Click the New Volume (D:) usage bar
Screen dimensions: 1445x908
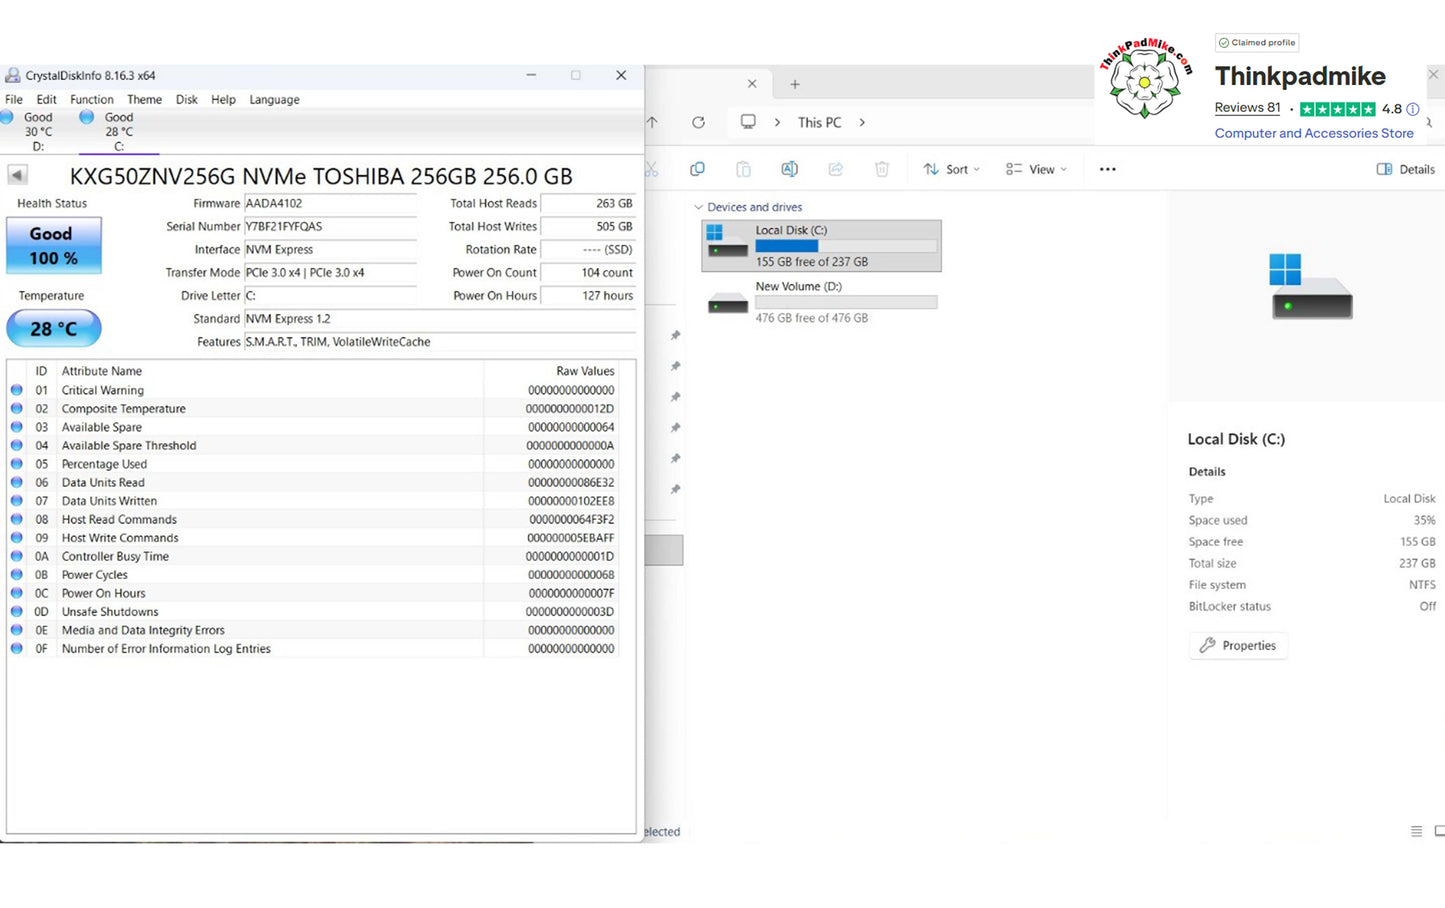(846, 302)
